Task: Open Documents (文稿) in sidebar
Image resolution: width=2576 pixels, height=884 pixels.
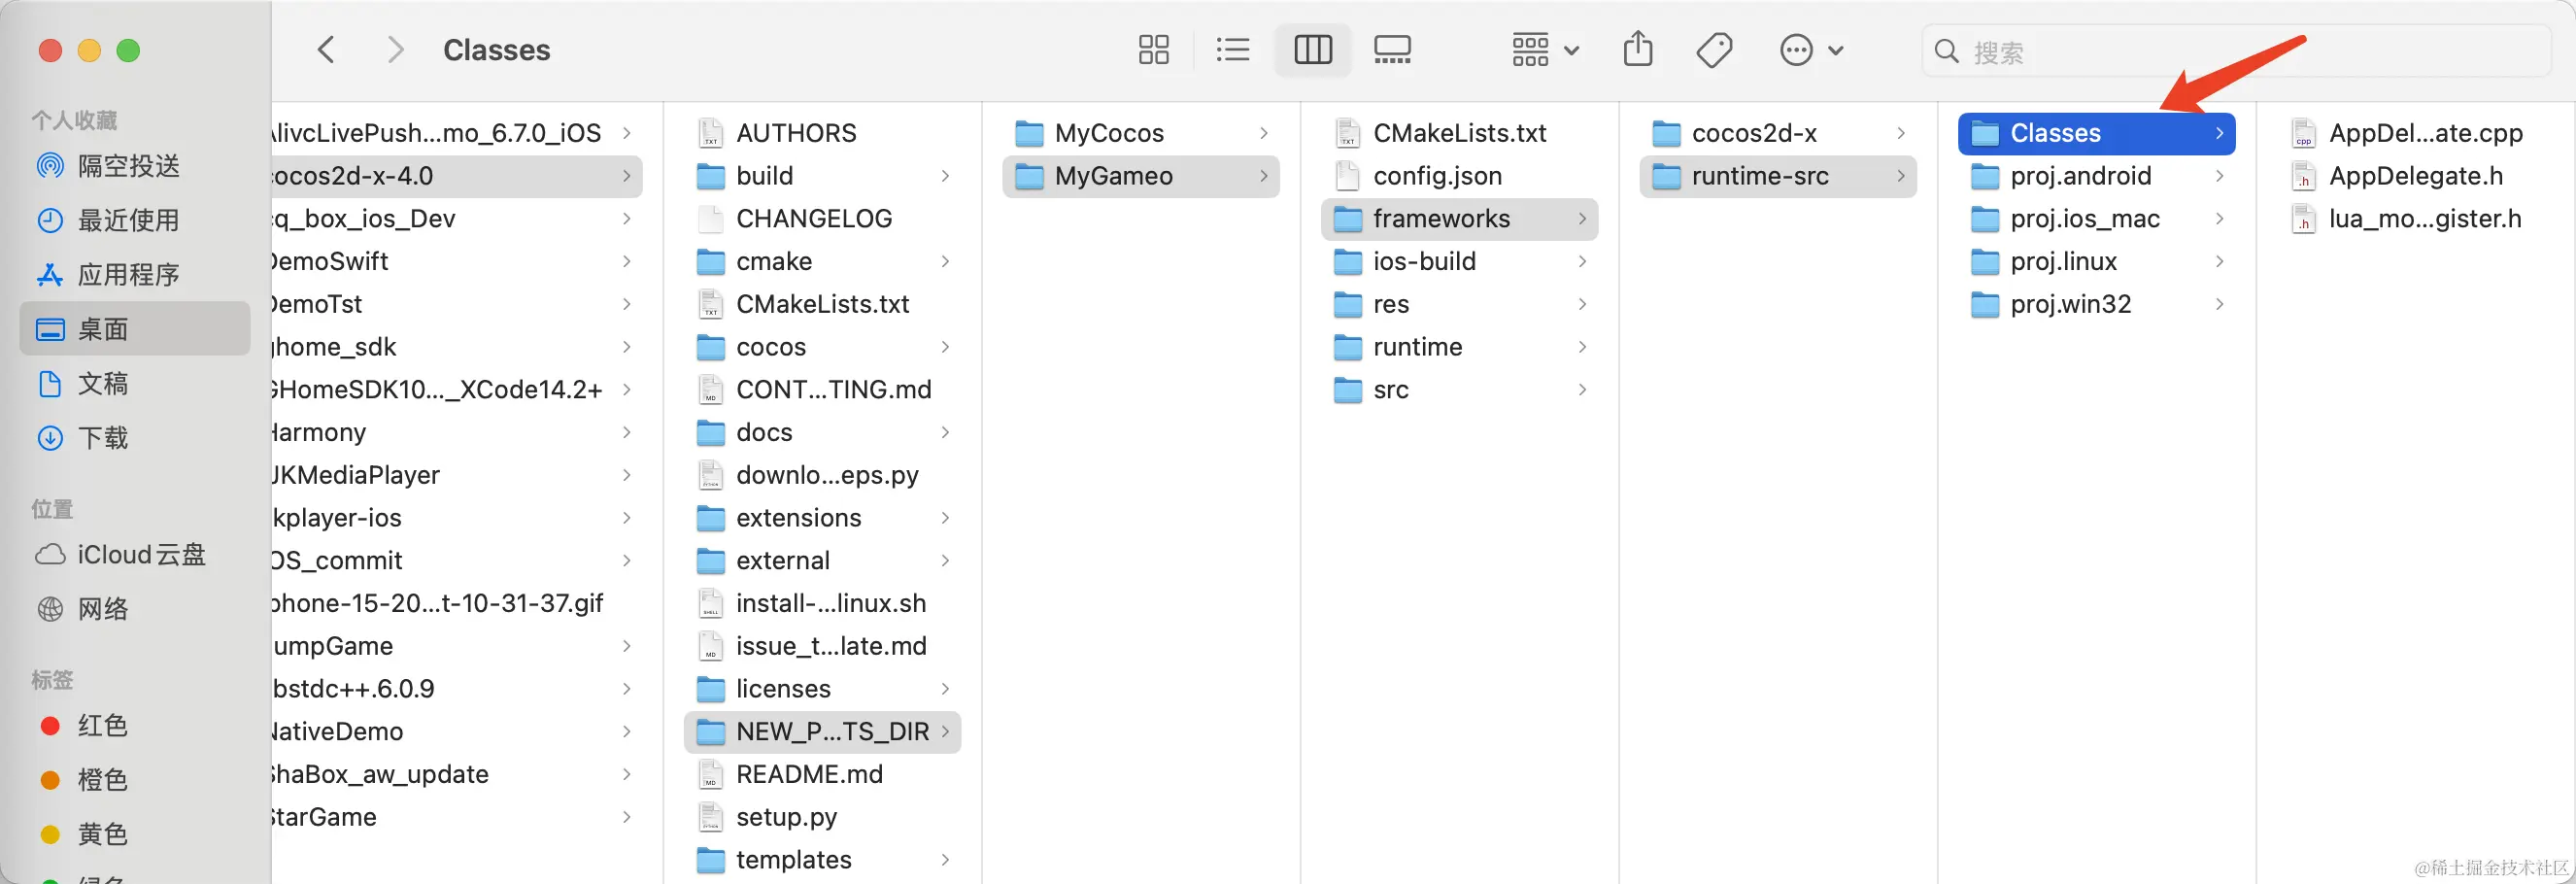Action: tap(135, 383)
